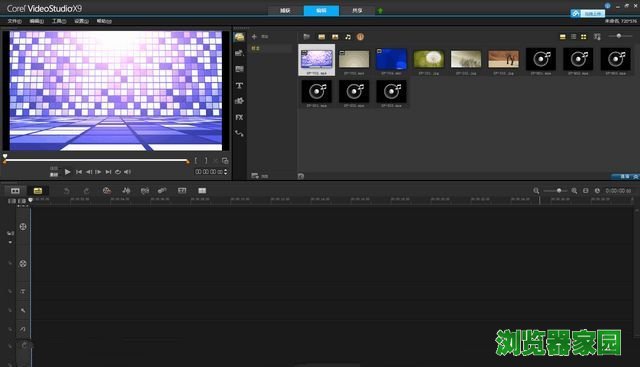
Task: Toggle audio files visibility in library
Action: [x=348, y=37]
